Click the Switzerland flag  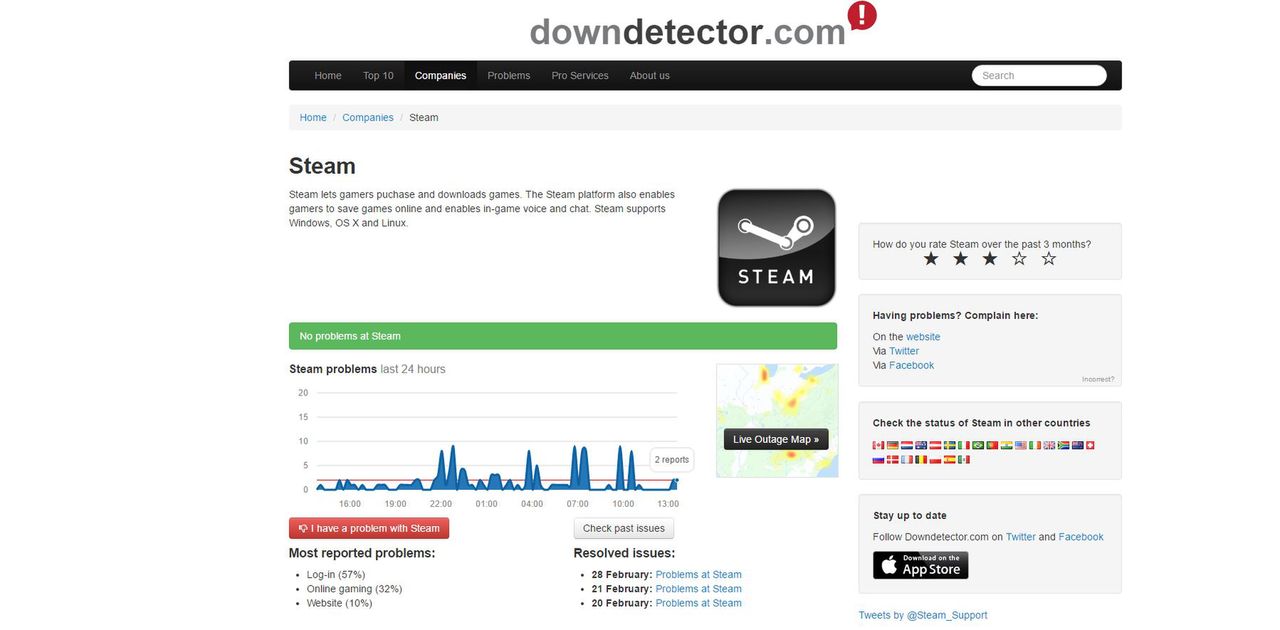pyautogui.click(x=1090, y=445)
